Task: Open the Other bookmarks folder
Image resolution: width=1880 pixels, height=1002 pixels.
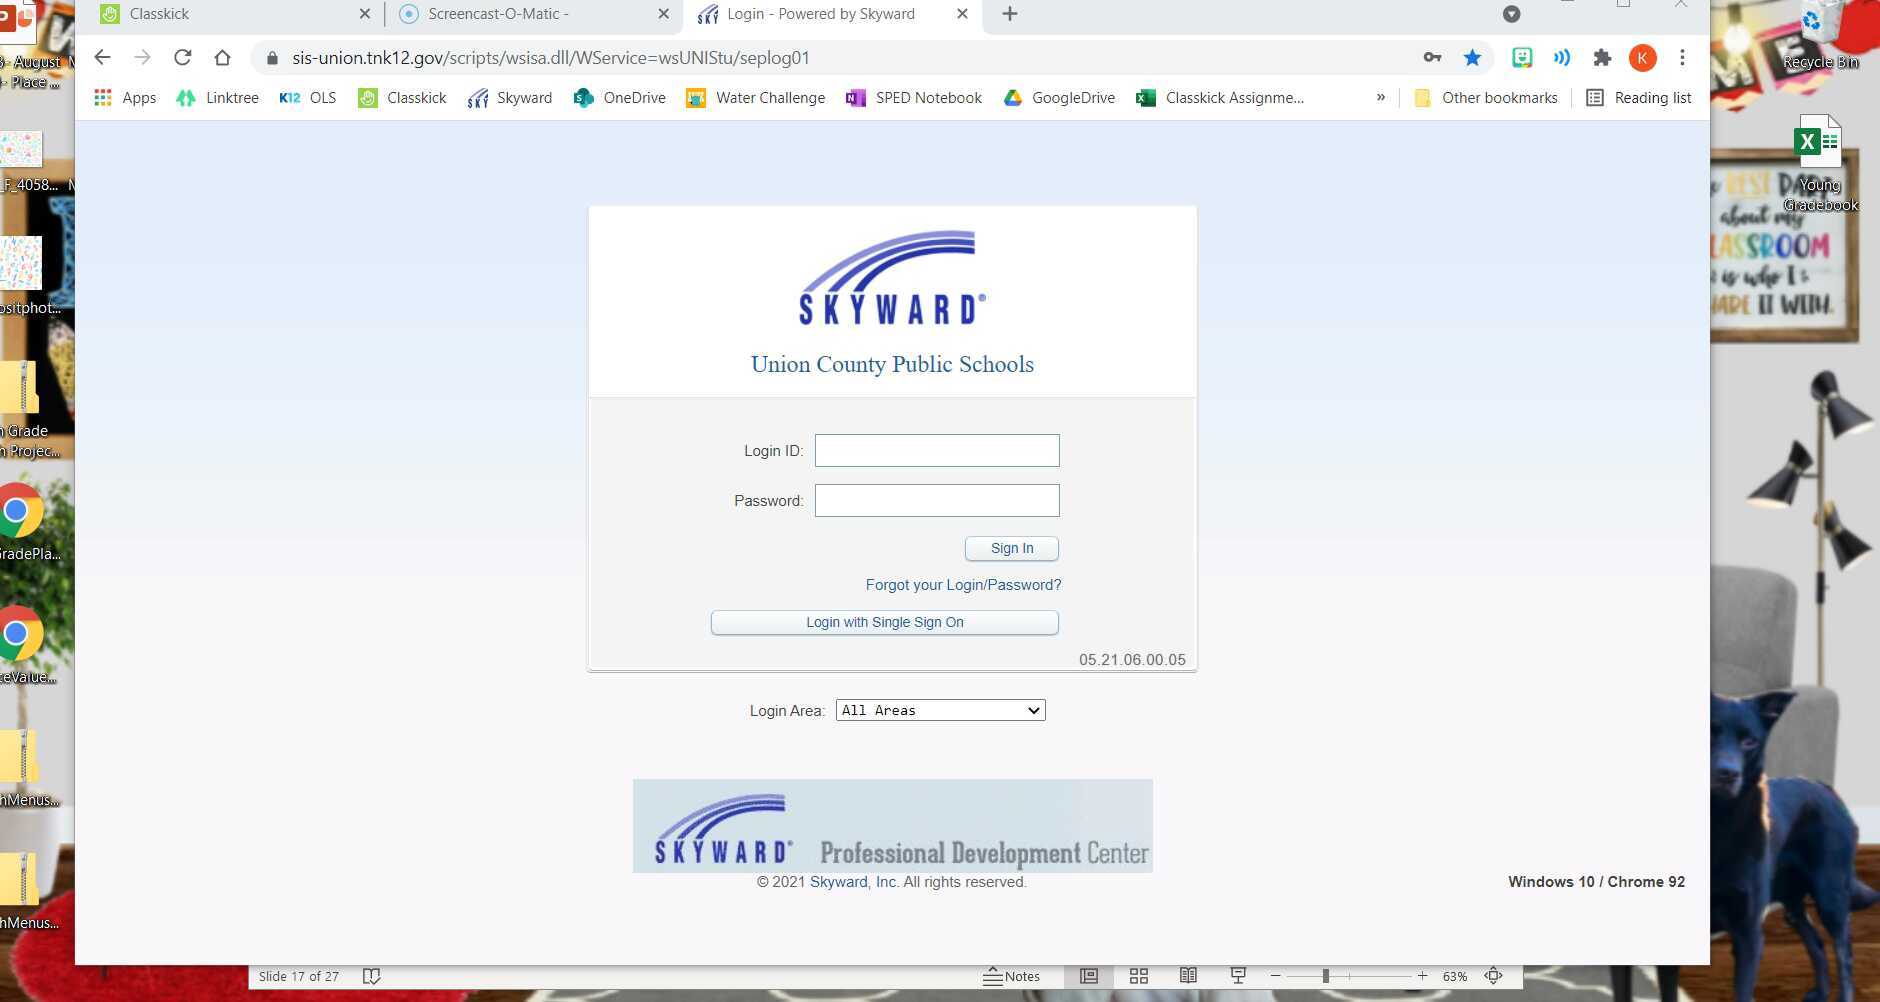Action: 1486,98
